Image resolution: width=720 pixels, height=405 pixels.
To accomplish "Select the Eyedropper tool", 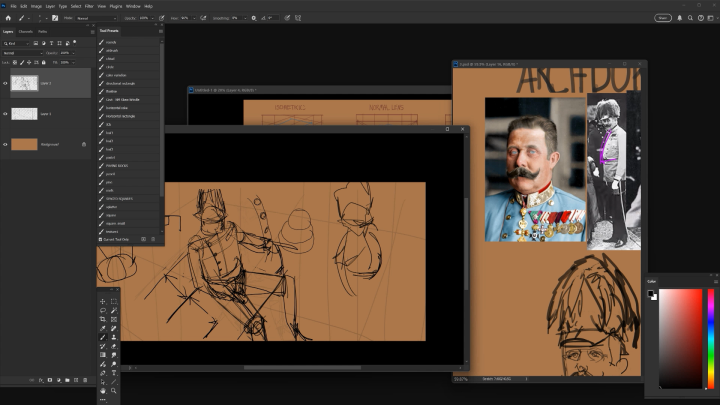I will (x=103, y=328).
